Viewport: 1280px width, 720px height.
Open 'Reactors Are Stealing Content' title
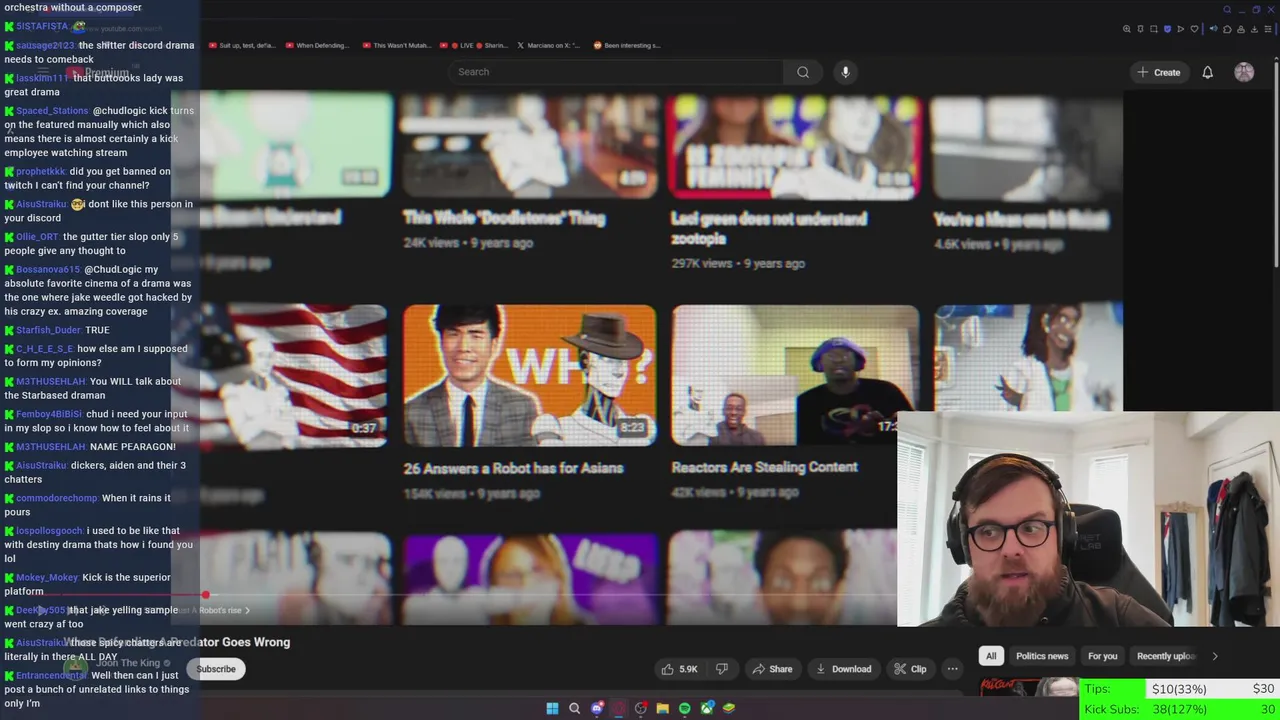[764, 467]
